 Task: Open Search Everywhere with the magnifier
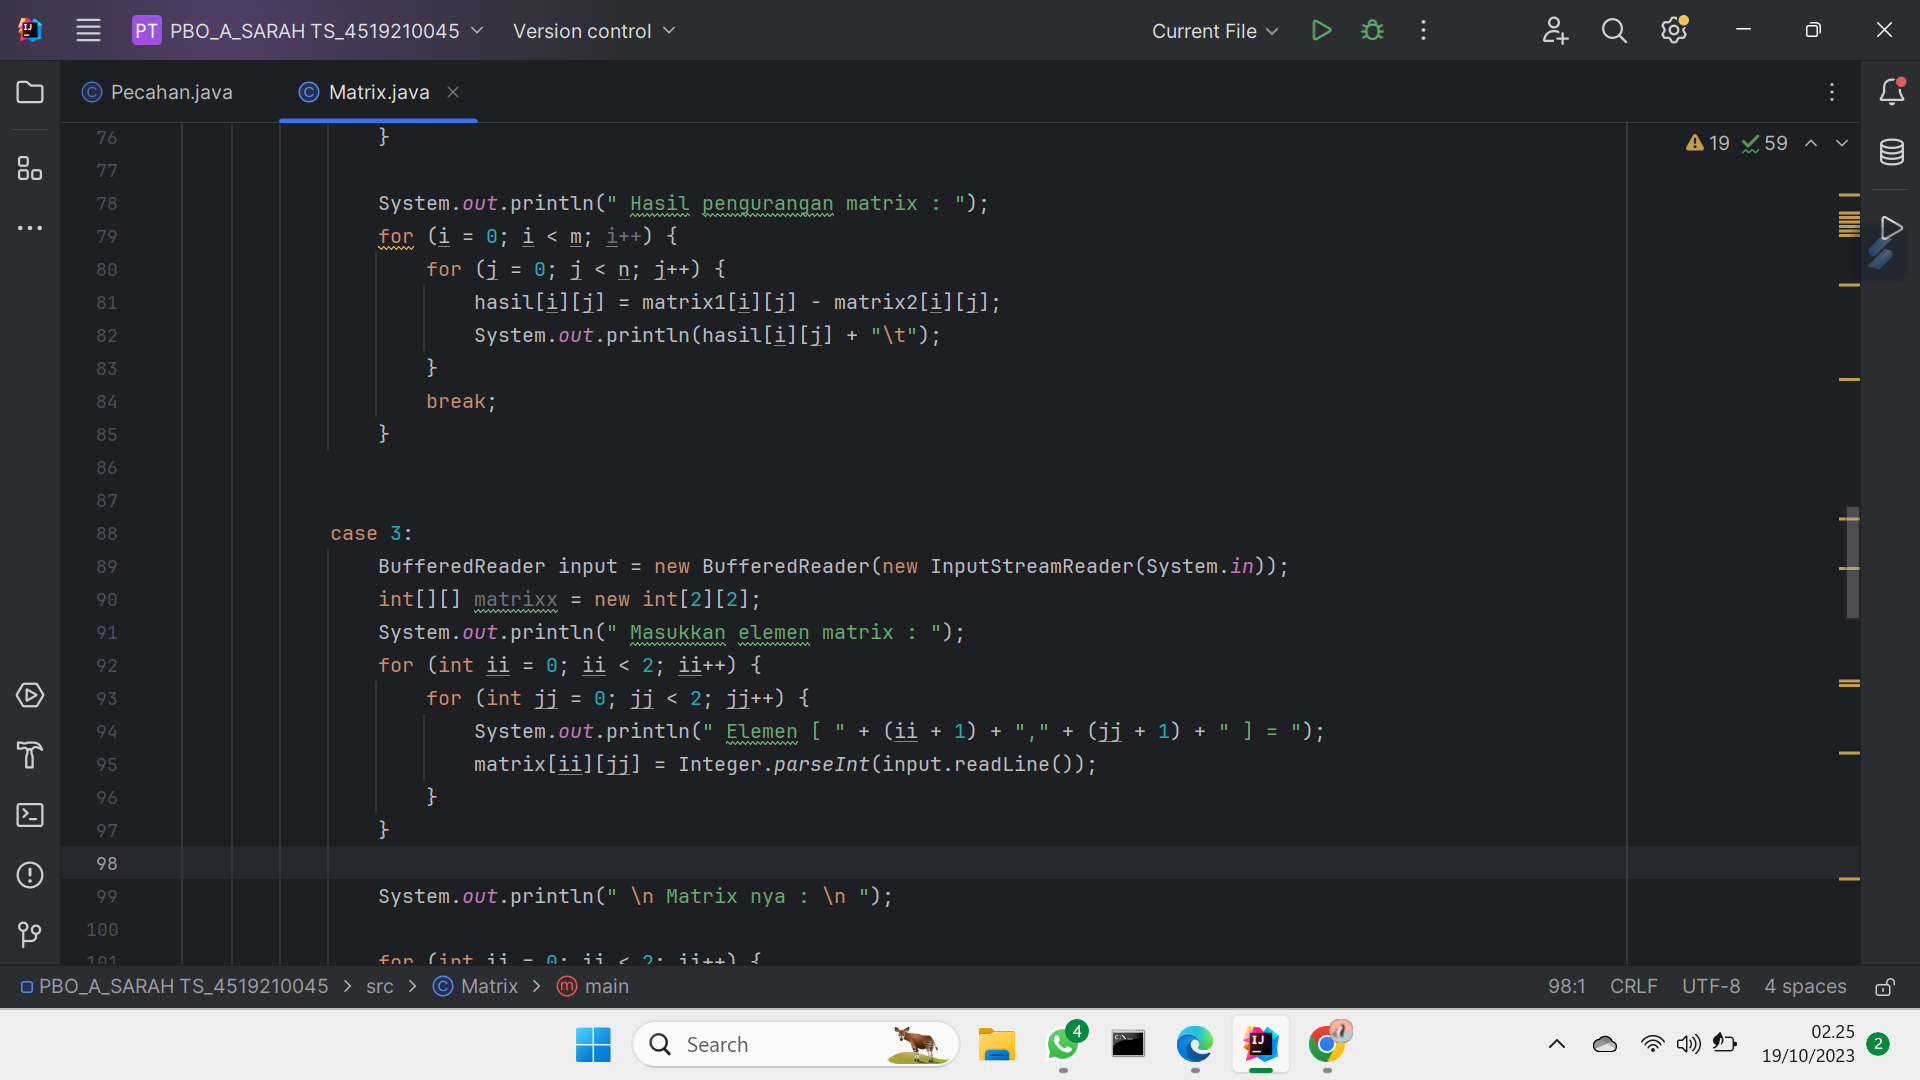(x=1614, y=30)
